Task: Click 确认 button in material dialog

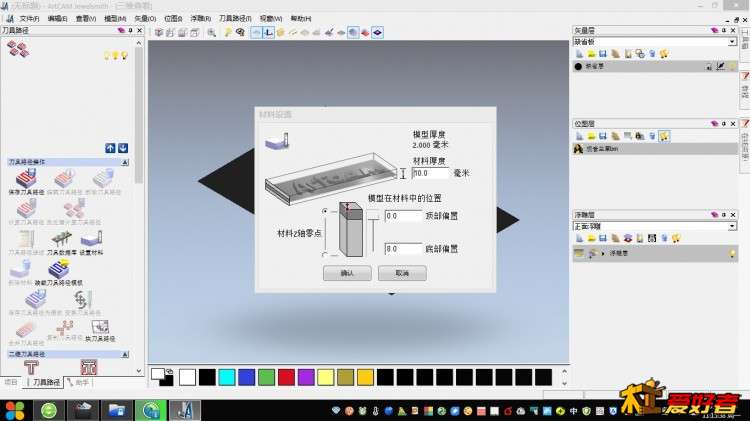Action: pyautogui.click(x=347, y=273)
